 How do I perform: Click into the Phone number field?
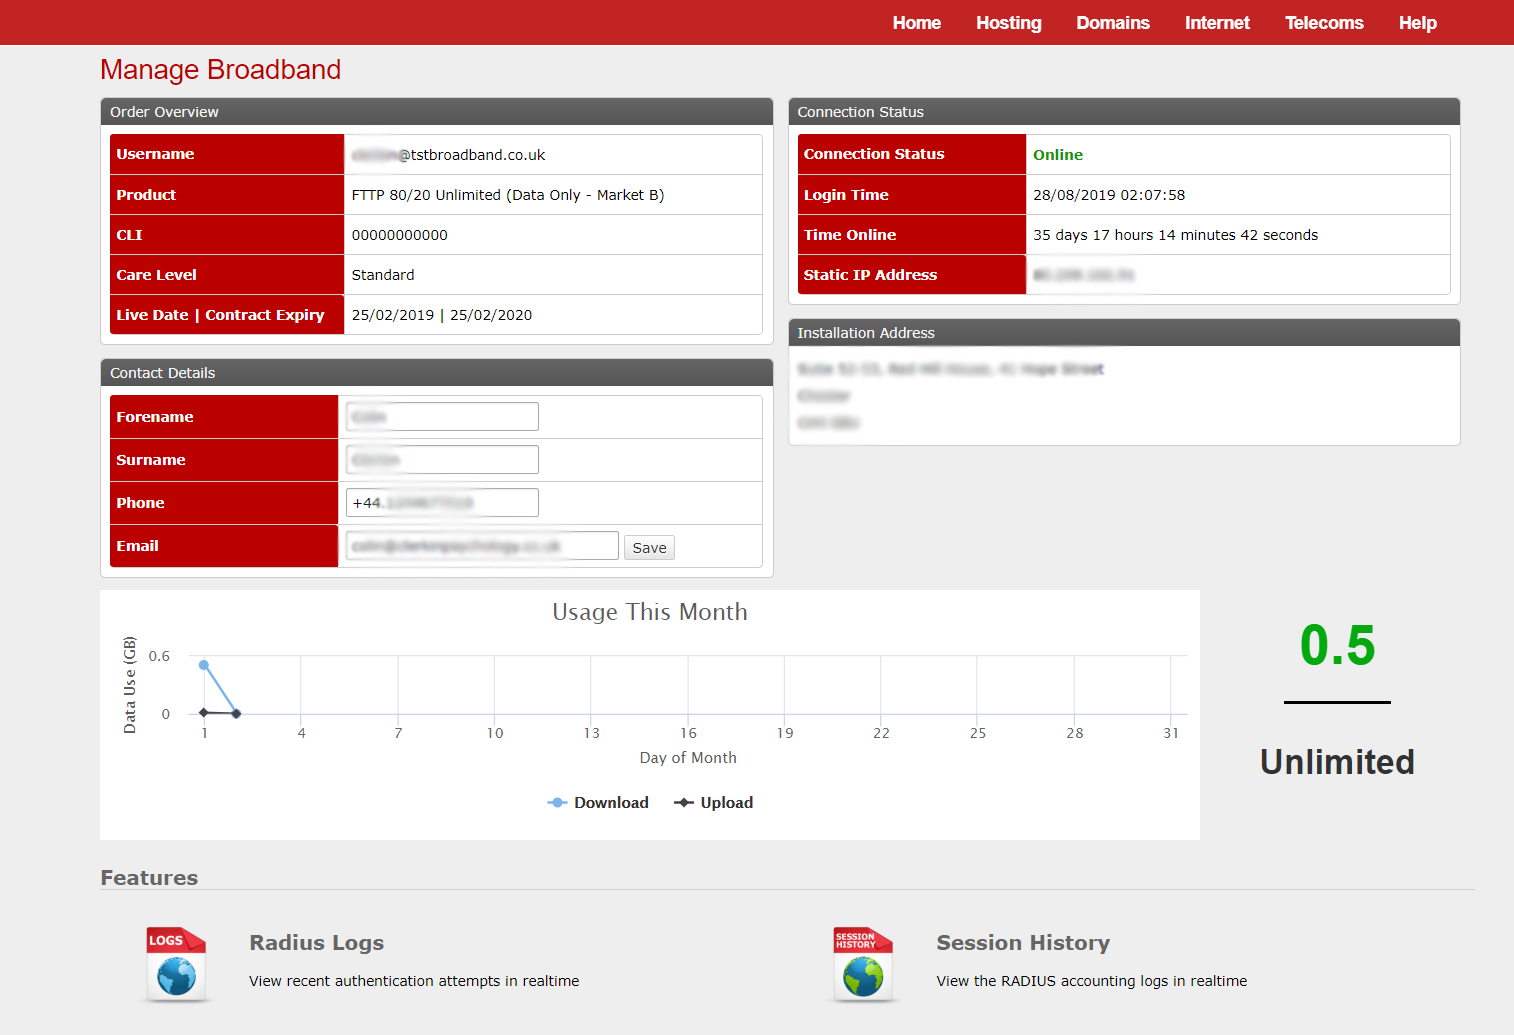(x=442, y=503)
